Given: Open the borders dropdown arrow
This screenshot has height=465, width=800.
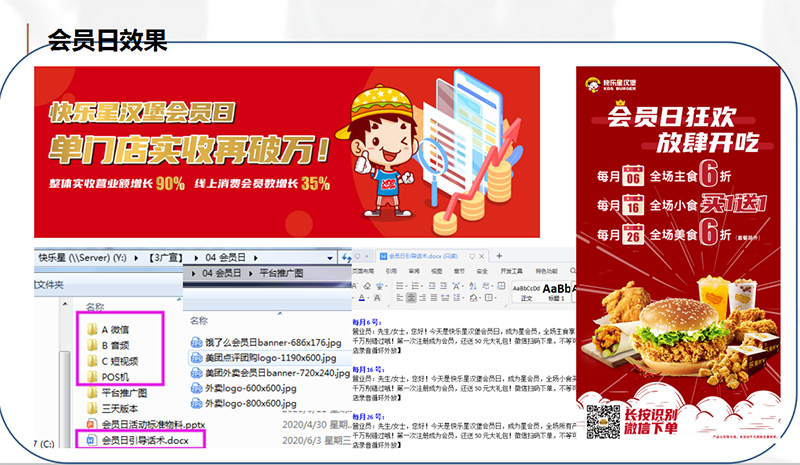Looking at the screenshot, I should 495,298.
